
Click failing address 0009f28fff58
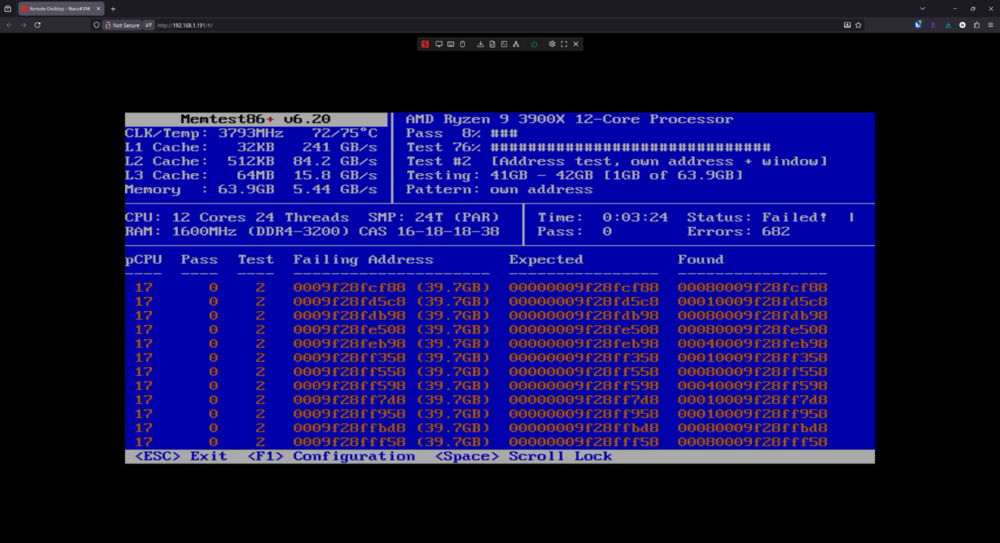pos(349,442)
